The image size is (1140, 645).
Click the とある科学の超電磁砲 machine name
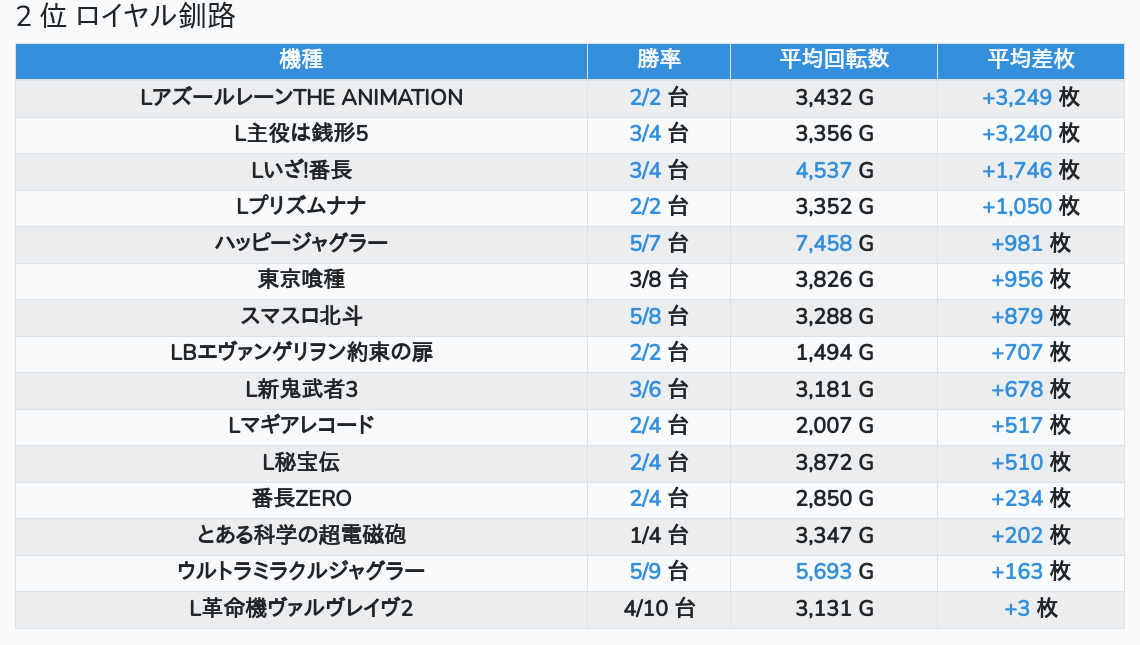[x=301, y=535]
